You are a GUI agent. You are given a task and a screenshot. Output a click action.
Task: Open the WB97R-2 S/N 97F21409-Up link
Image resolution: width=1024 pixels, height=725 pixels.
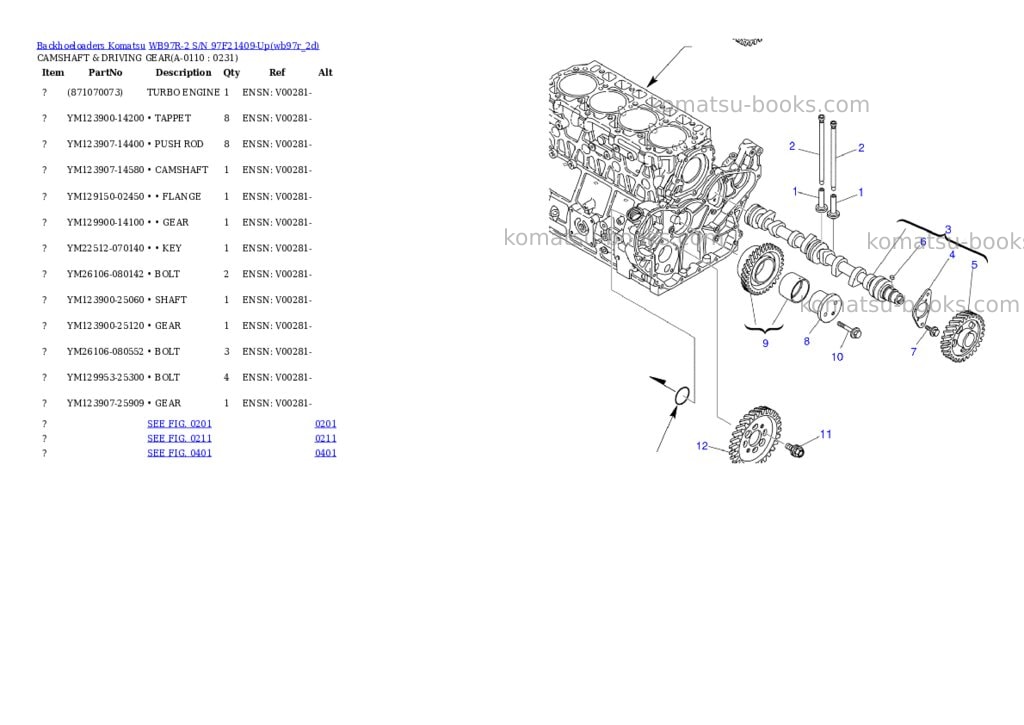234,46
